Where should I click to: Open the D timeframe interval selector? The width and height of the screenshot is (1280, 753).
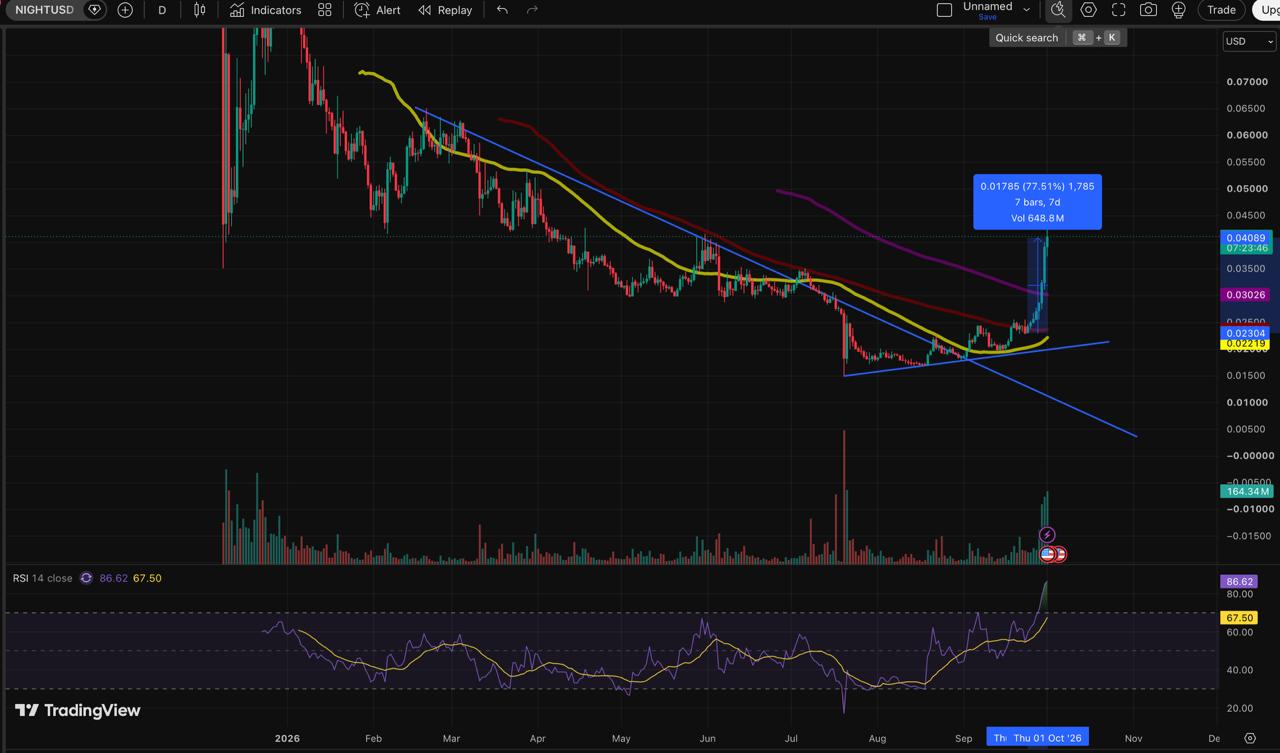(162, 10)
